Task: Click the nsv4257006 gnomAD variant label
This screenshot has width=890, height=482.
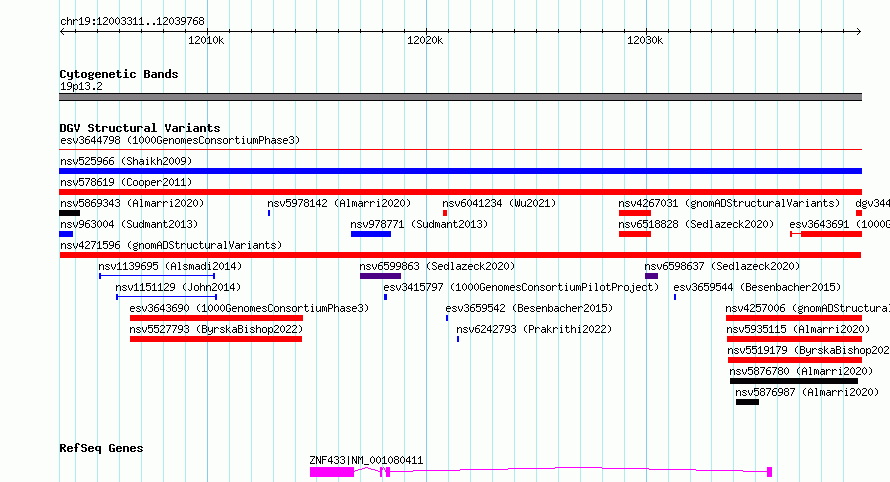Action: [x=807, y=308]
